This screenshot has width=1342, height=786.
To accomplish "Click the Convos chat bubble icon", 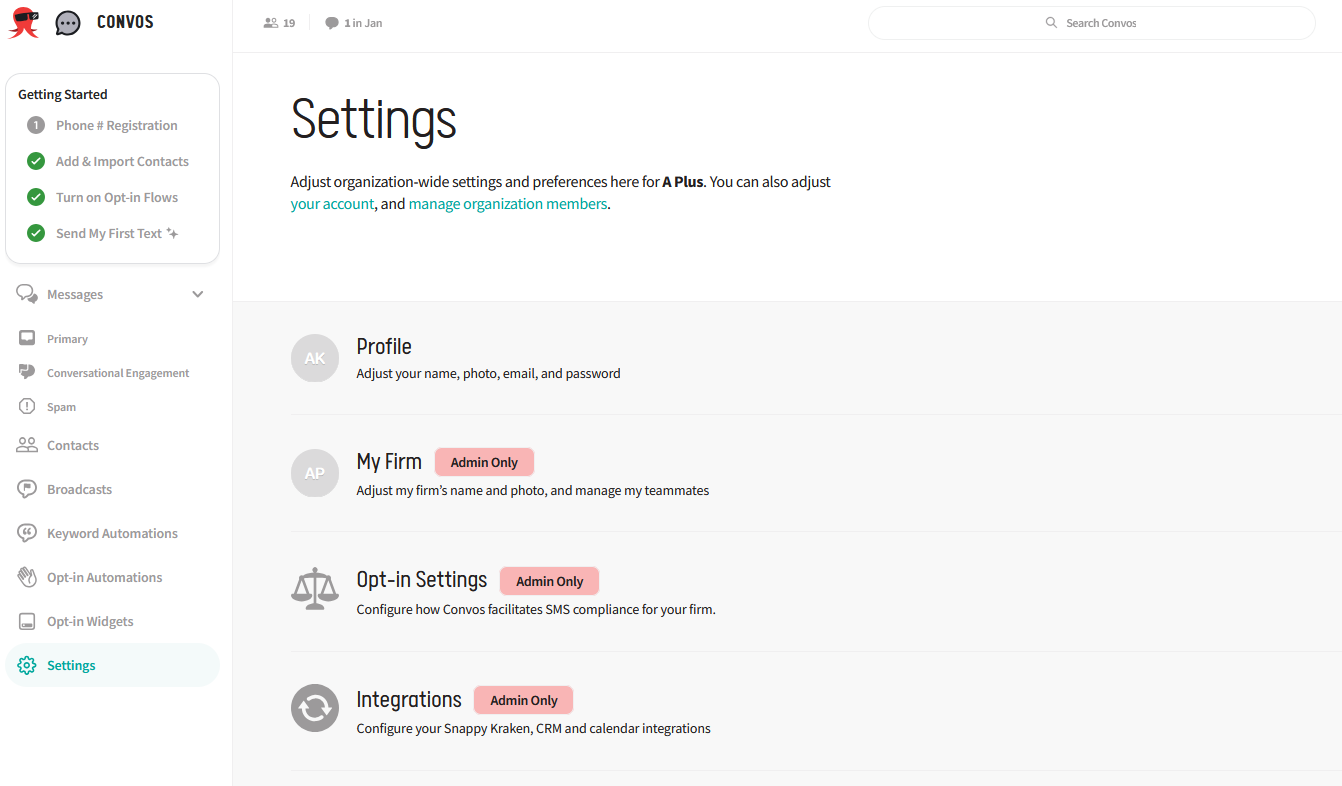I will [x=68, y=23].
